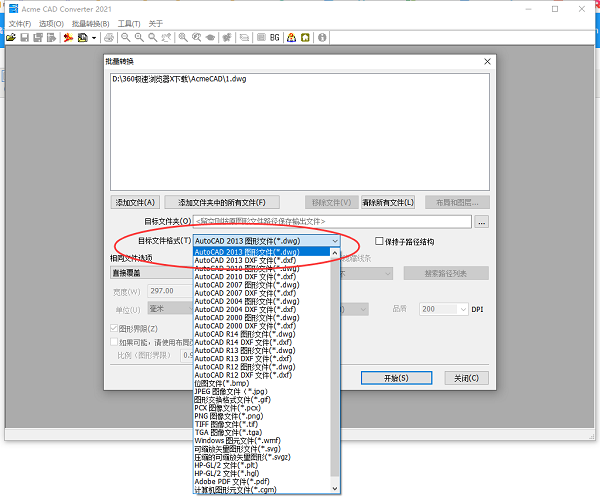Toggle the BG background color button
Image resolution: width=600 pixels, height=497 pixels.
(275, 37)
